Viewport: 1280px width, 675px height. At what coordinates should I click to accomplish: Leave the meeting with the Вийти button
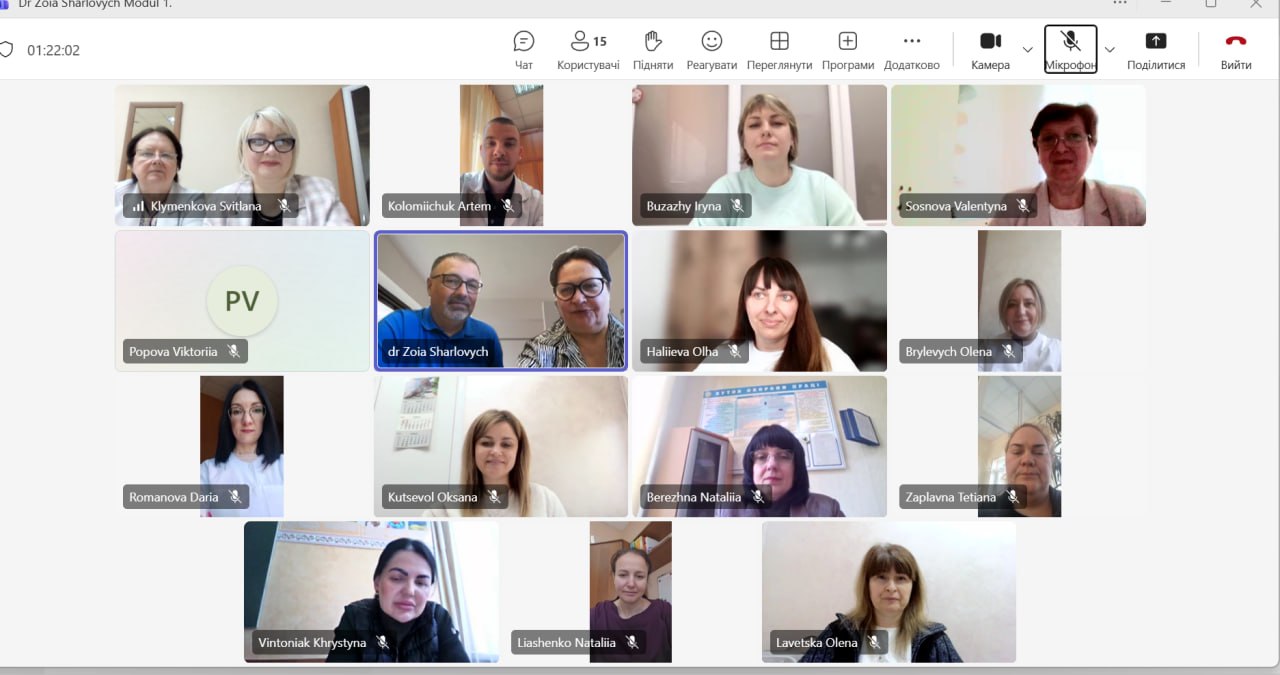[1236, 50]
